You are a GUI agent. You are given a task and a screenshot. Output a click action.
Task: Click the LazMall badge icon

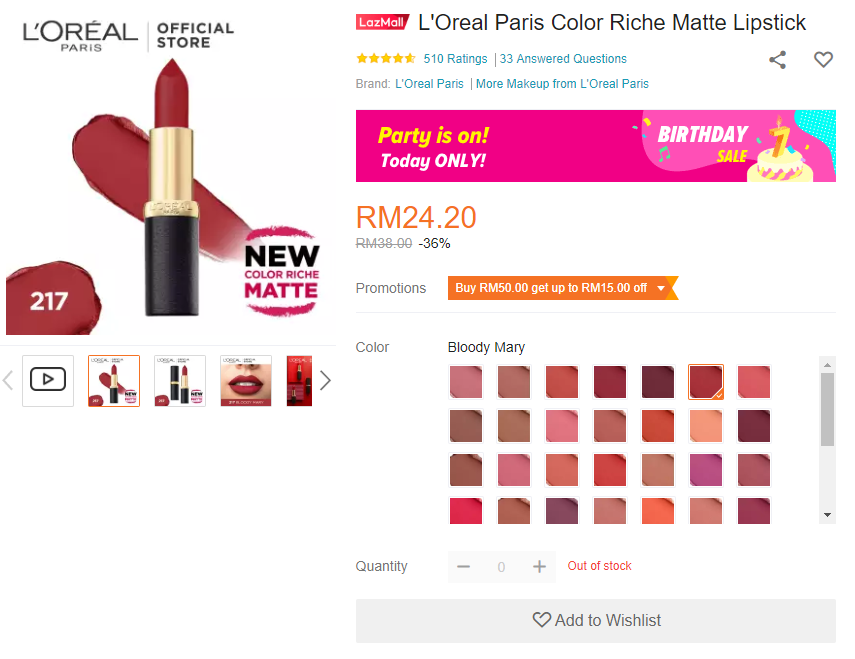tap(383, 22)
